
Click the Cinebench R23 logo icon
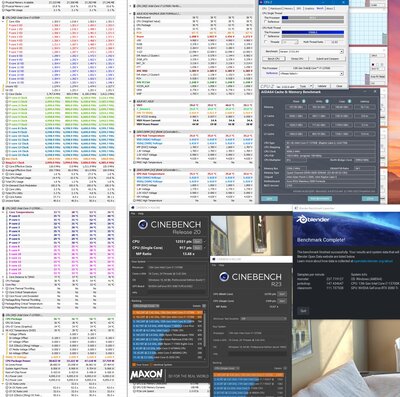[224, 277]
